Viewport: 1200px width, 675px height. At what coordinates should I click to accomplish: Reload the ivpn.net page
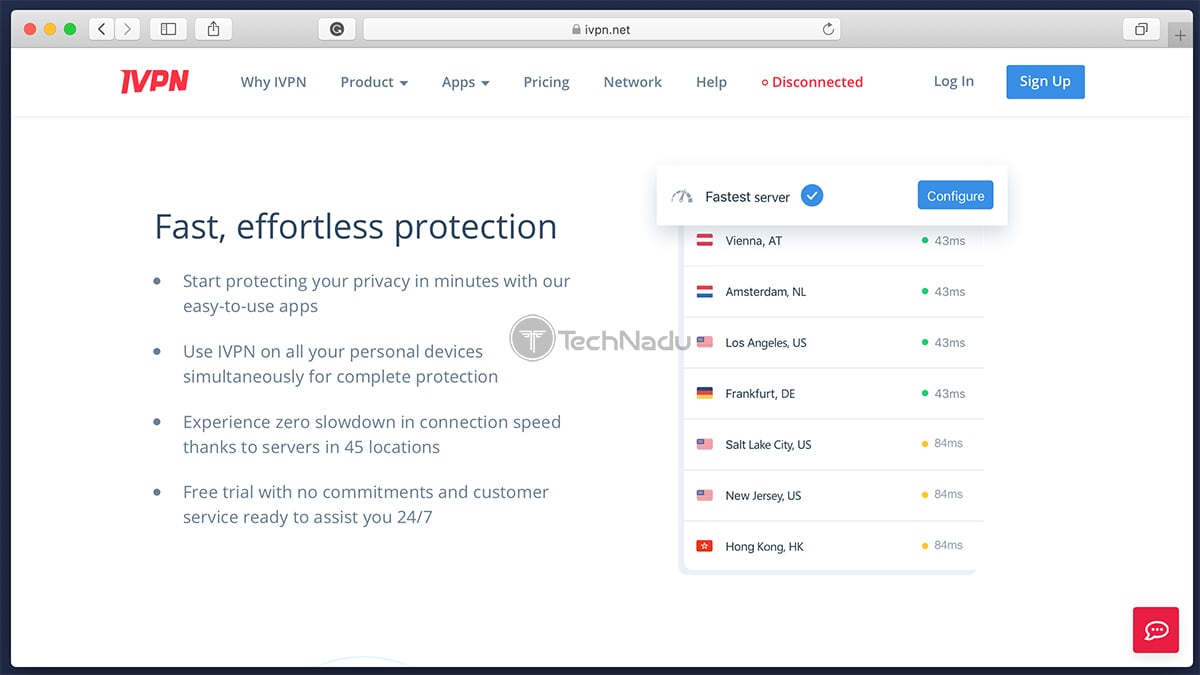pos(828,30)
